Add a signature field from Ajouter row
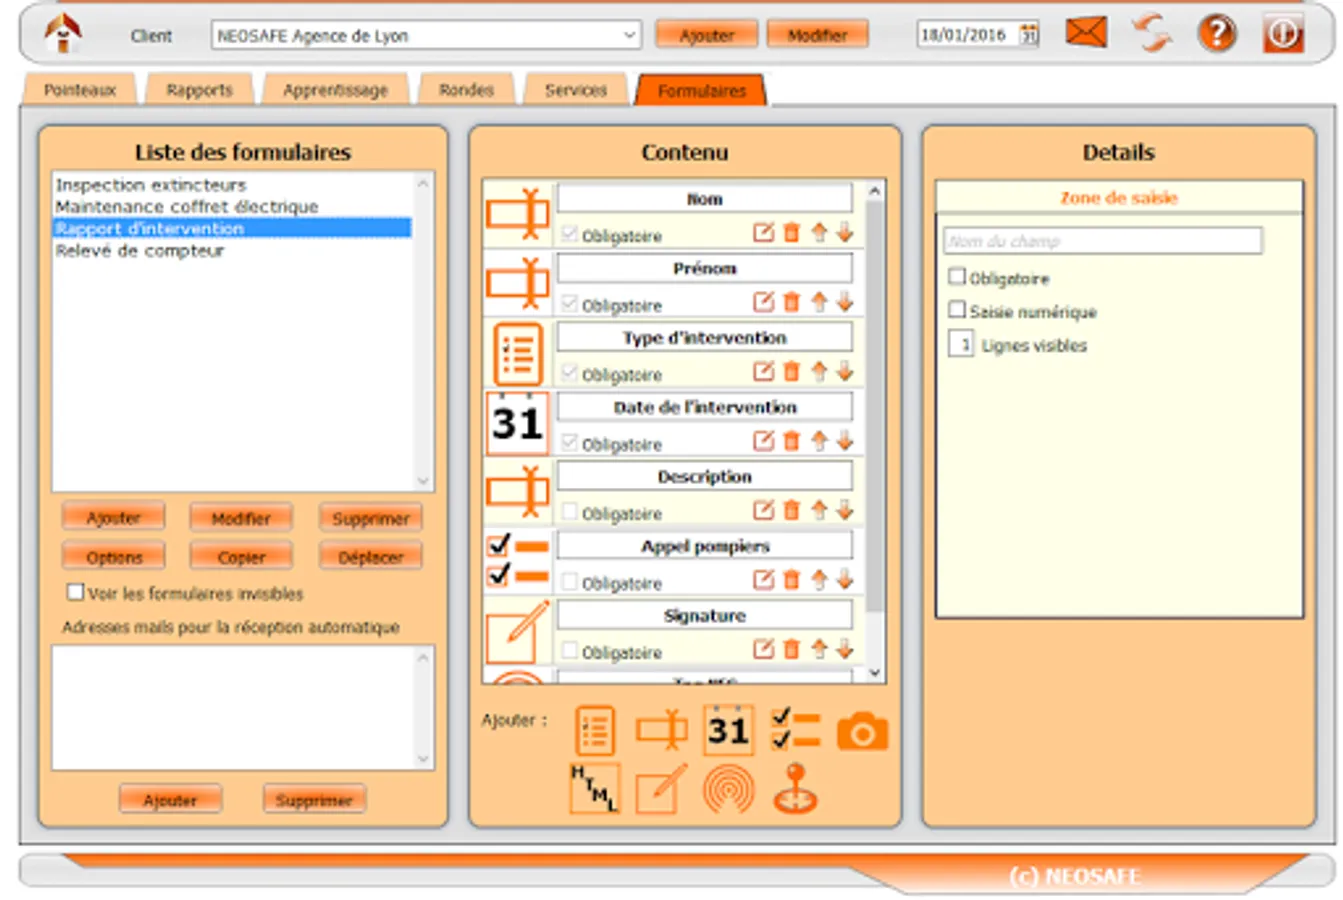Viewport: 1343px width, 900px height. point(661,789)
